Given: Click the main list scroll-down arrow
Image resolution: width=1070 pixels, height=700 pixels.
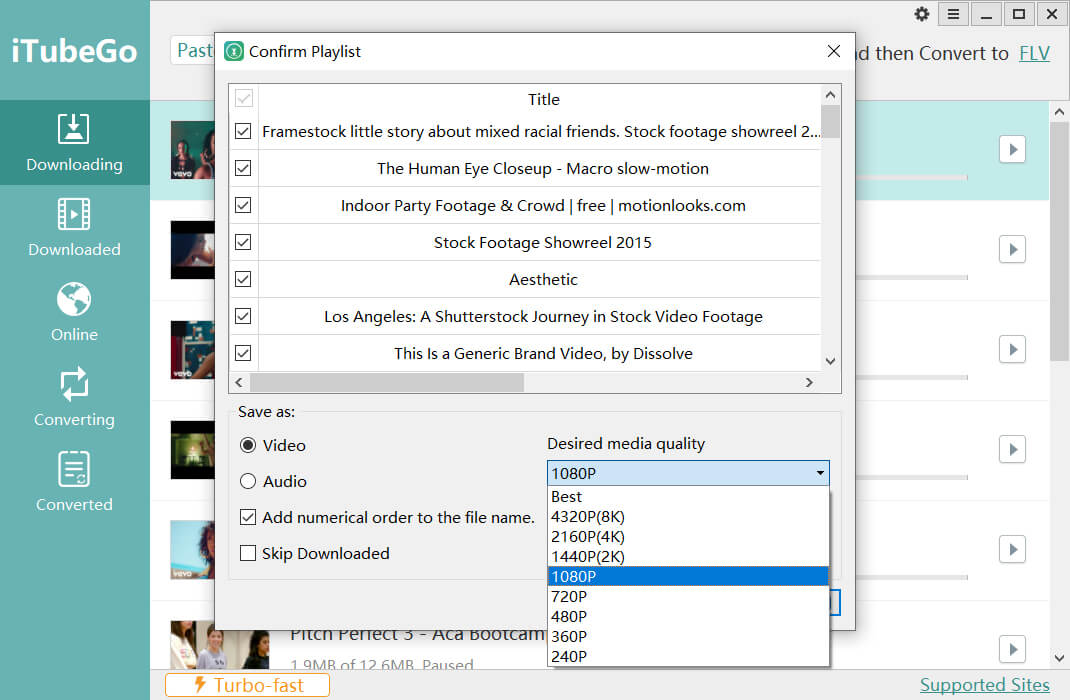Looking at the screenshot, I should (1059, 658).
